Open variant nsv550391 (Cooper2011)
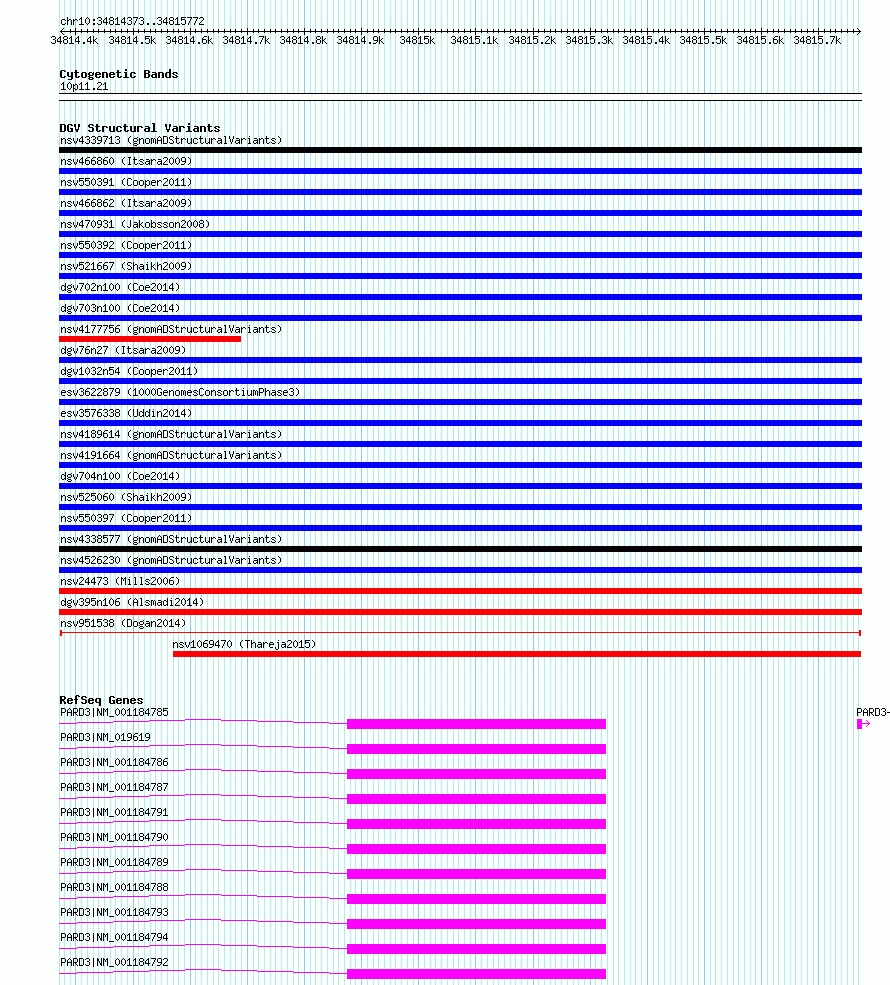This screenshot has height=985, width=890. [x=126, y=182]
